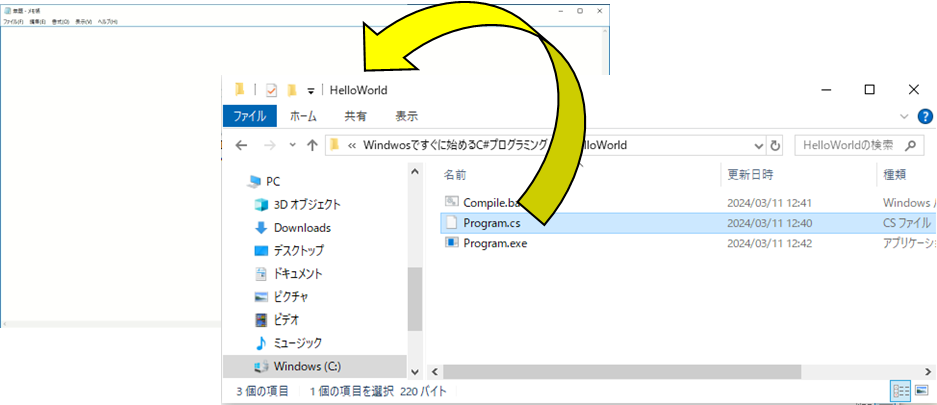Screen dimensions: 937x405
Task: Go back with the left arrow button
Action: [241, 145]
